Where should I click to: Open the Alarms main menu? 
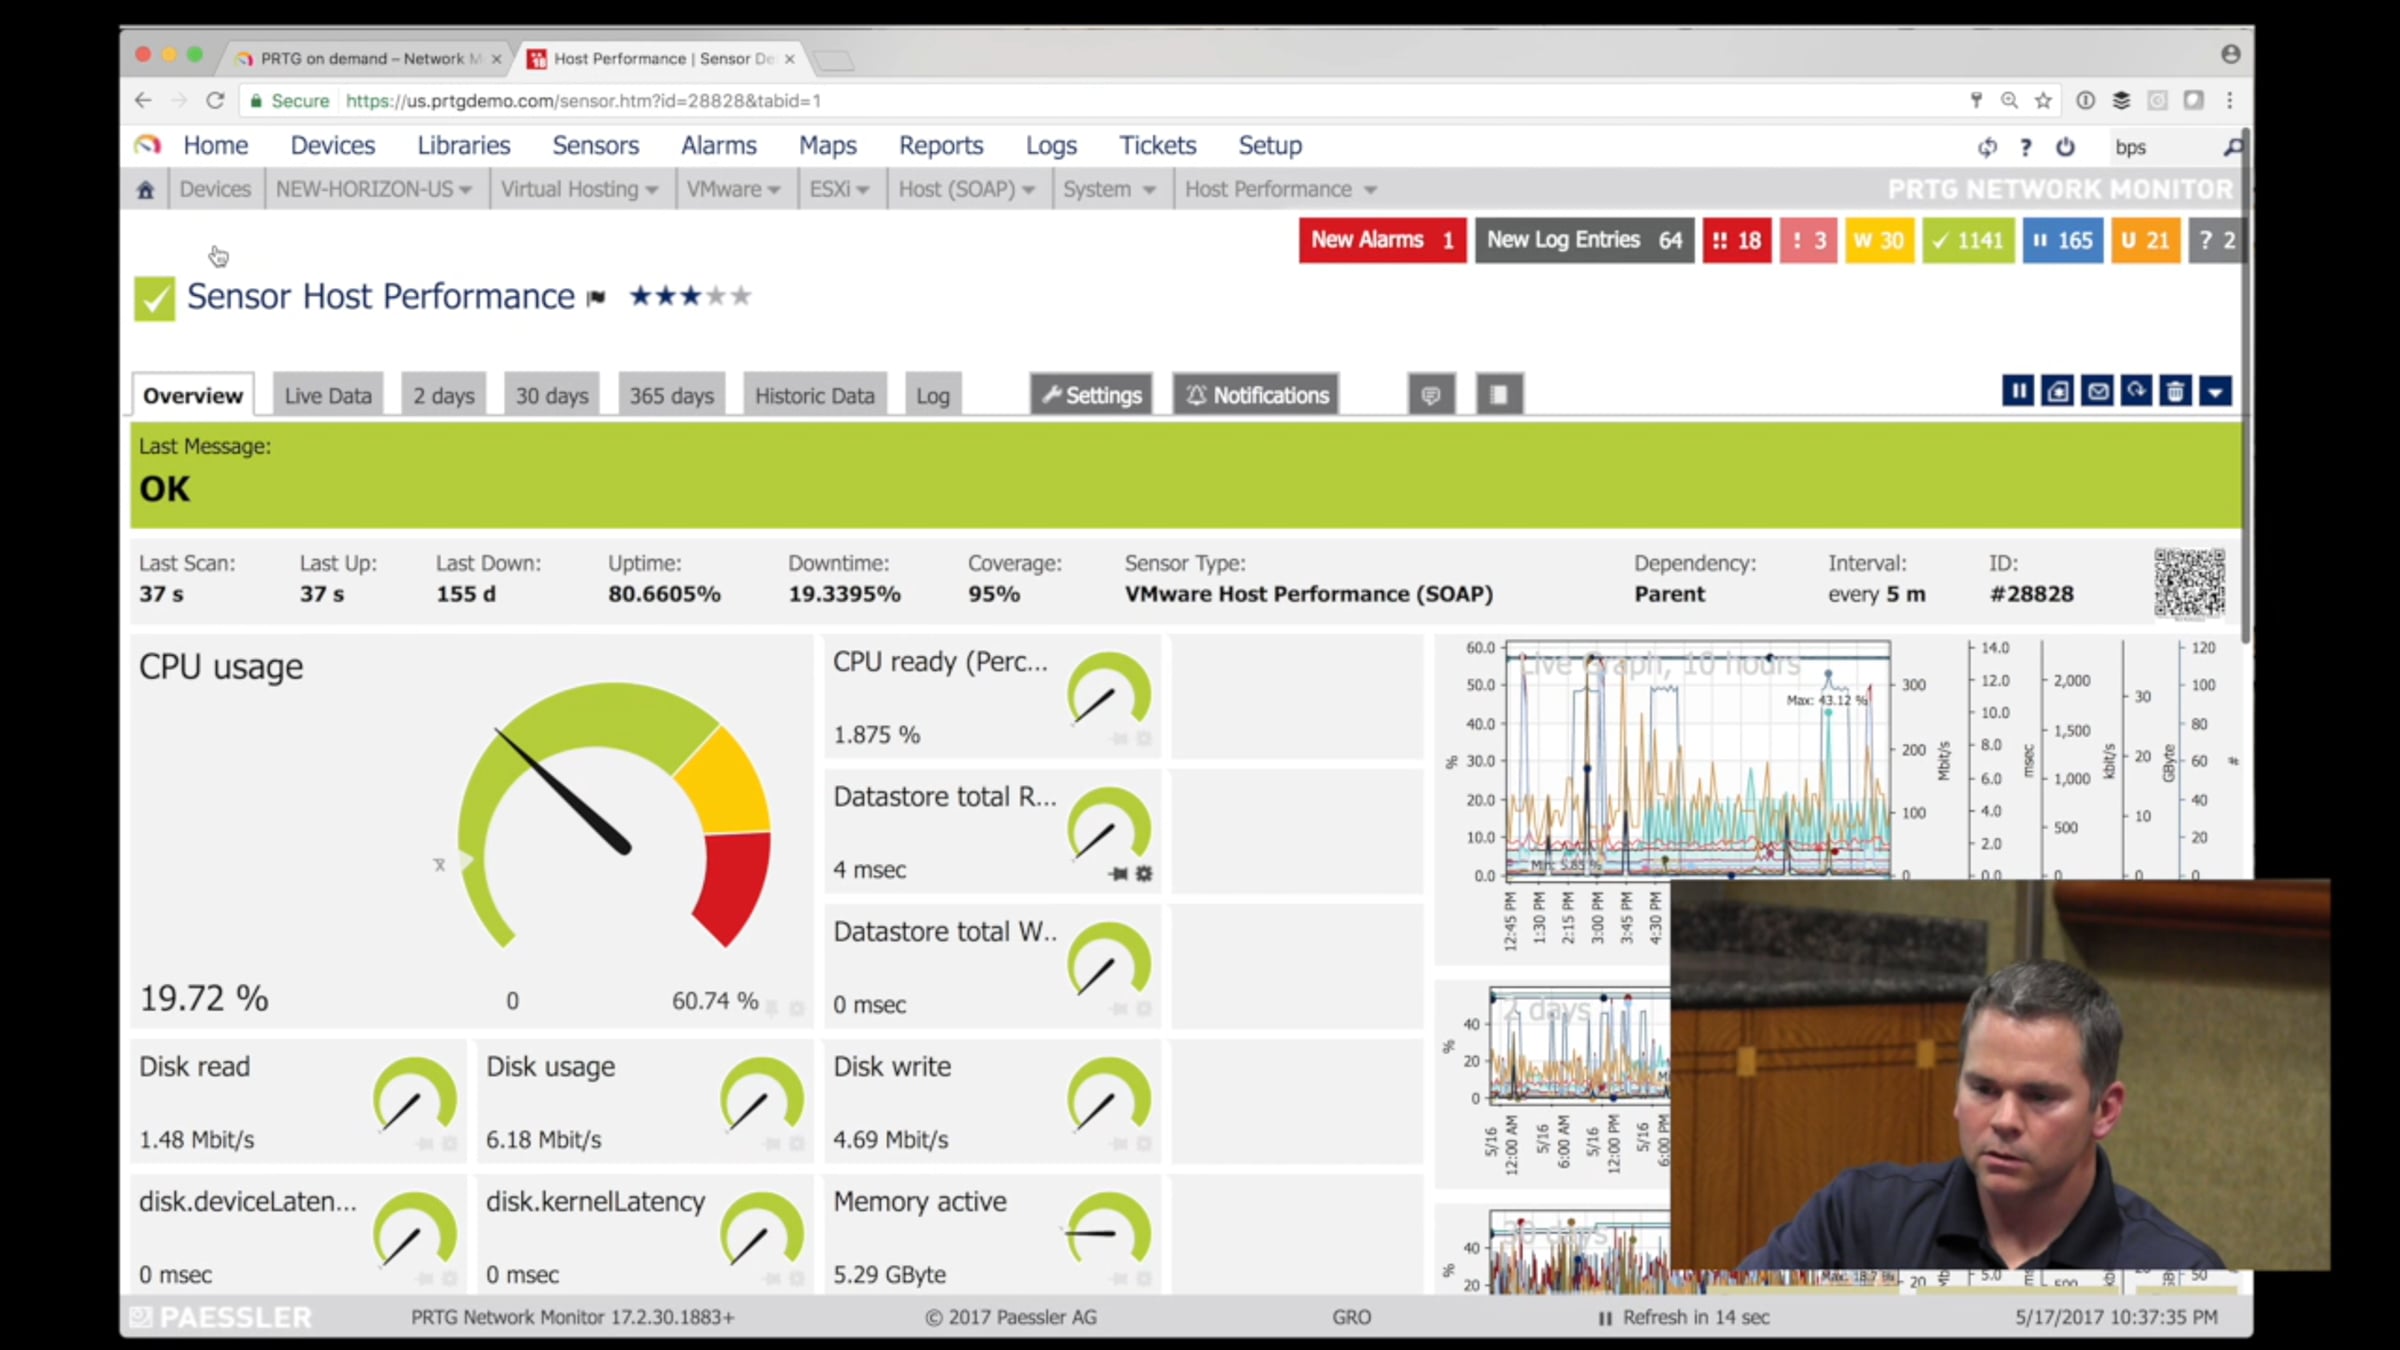(718, 145)
